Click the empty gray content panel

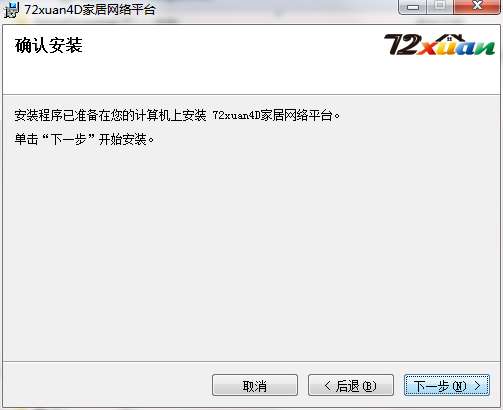coord(251,253)
